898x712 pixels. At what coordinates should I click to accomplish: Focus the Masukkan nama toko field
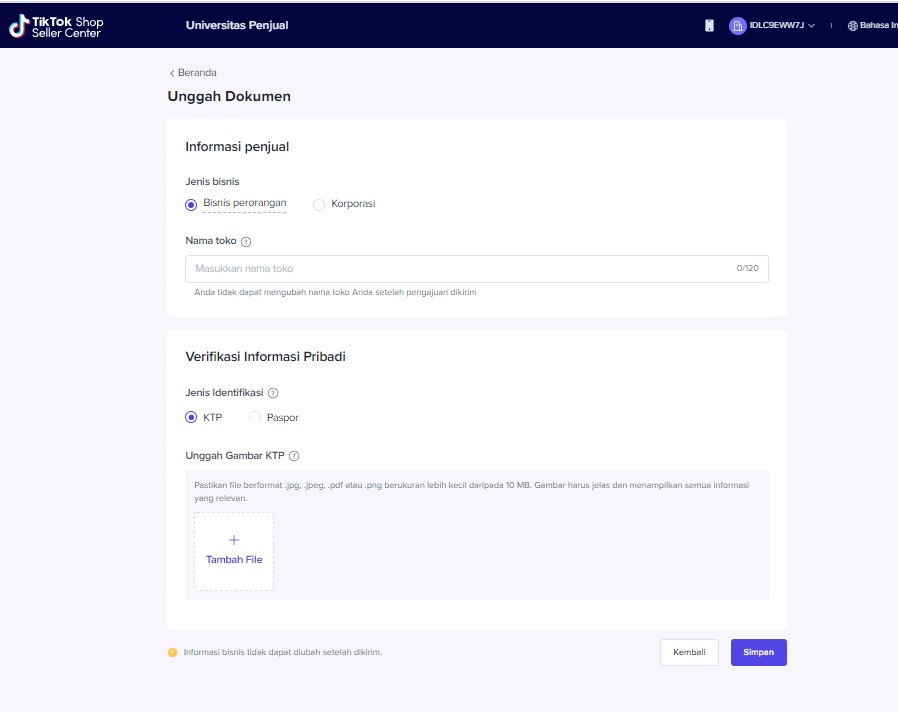point(460,269)
